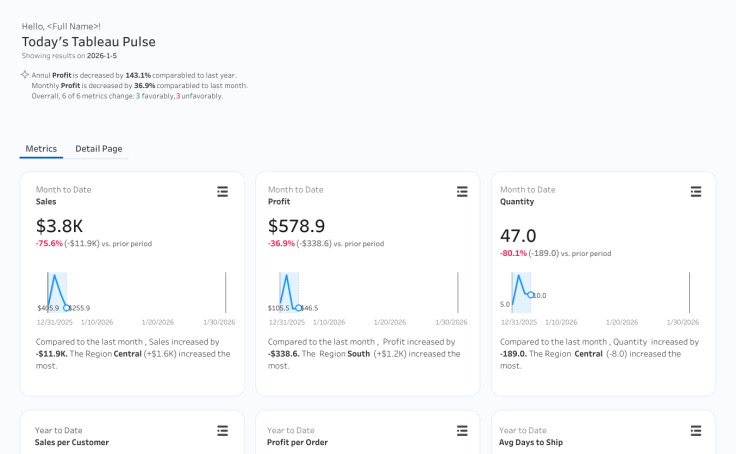Open Profit per Order card menu icon
Image resolution: width=736 pixels, height=454 pixels.
(x=462, y=430)
